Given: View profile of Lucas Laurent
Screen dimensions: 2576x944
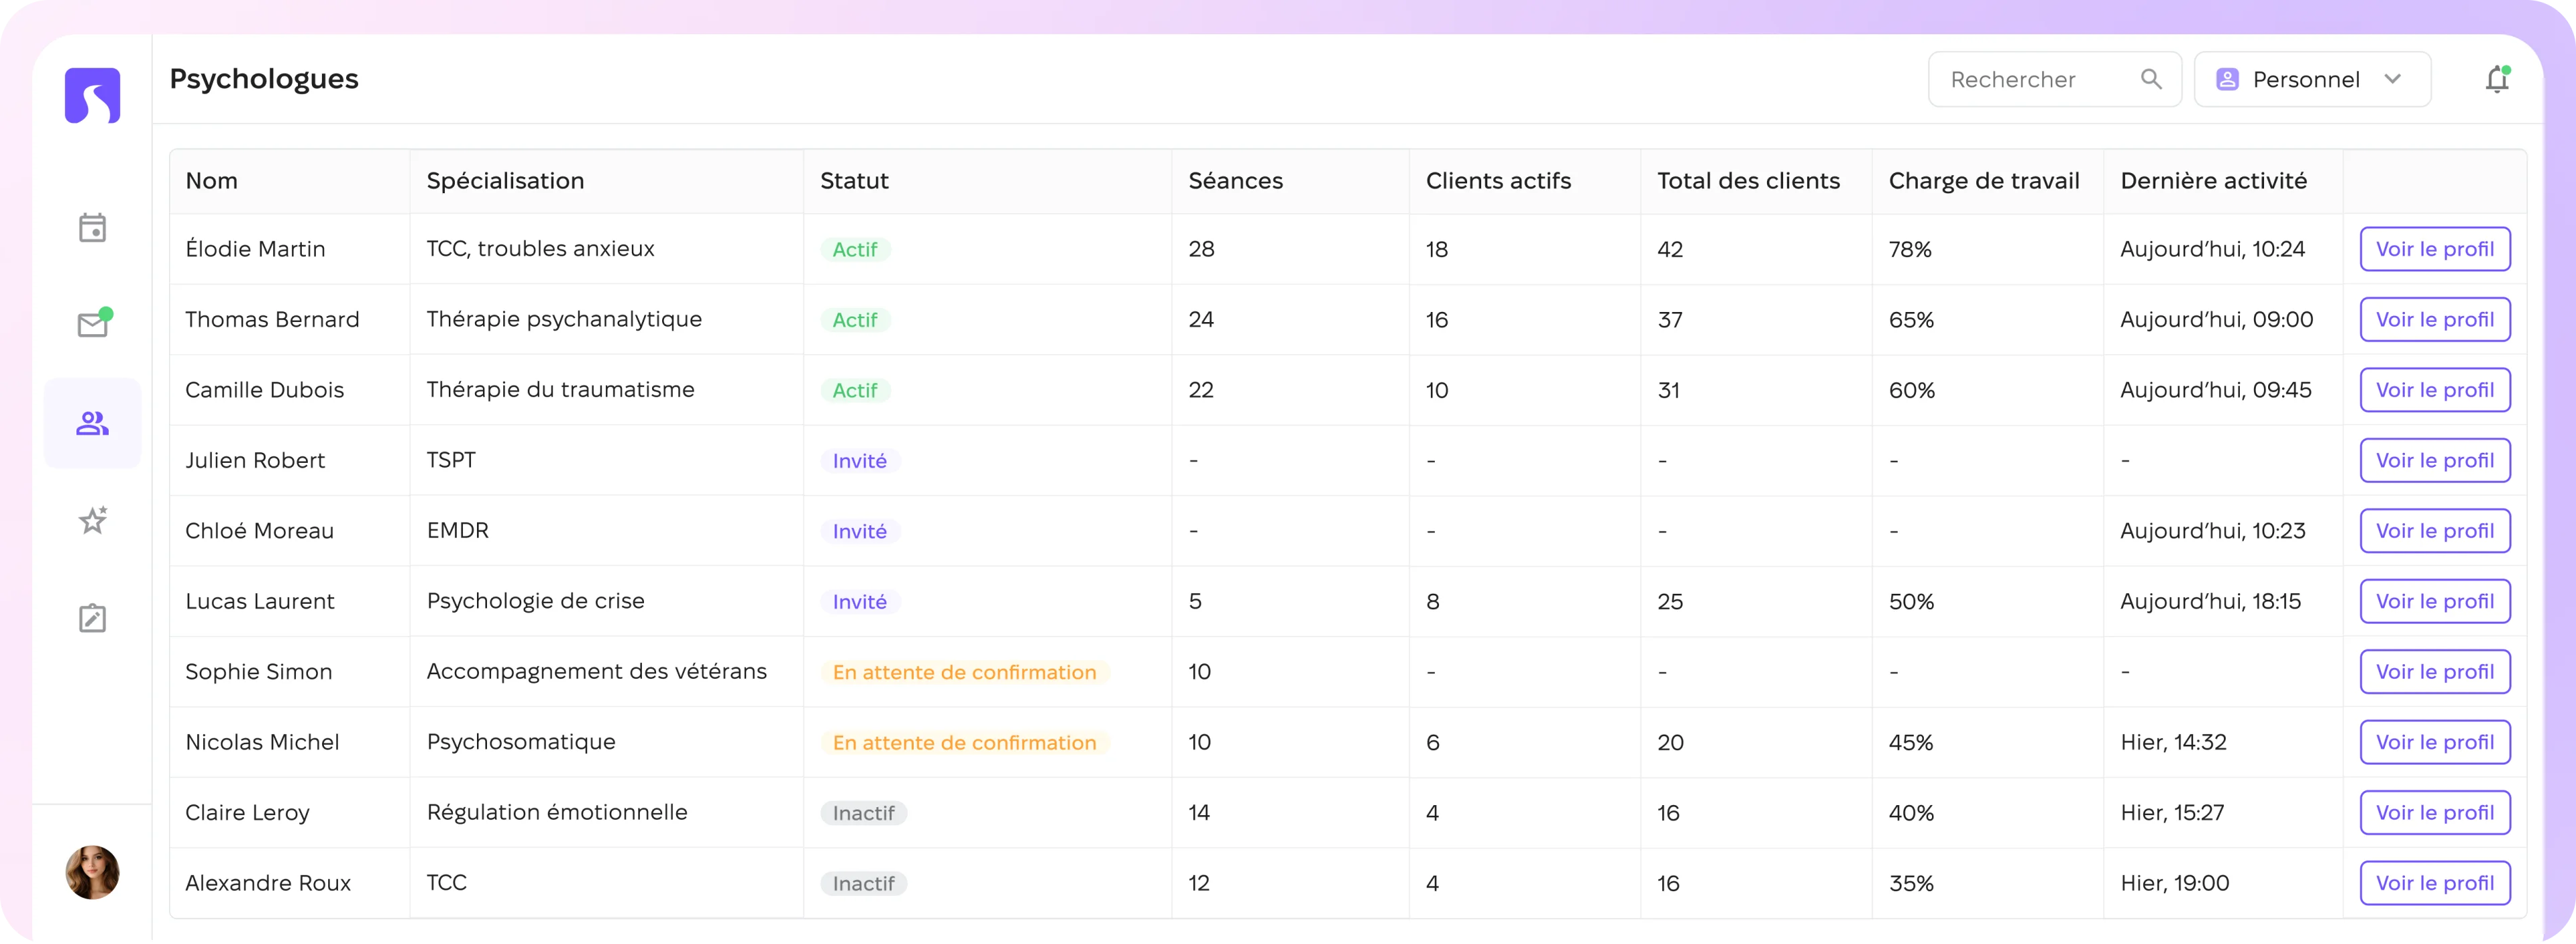Looking at the screenshot, I should [x=2434, y=602].
